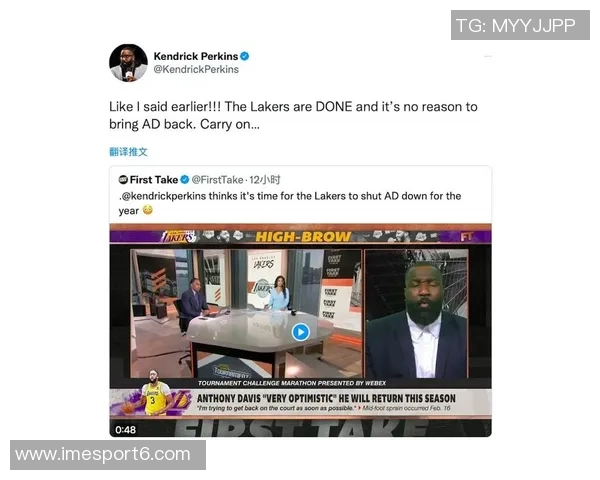Image resolution: width=600 pixels, height=480 pixels.
Task: Open the First Take account name
Action: click(154, 180)
